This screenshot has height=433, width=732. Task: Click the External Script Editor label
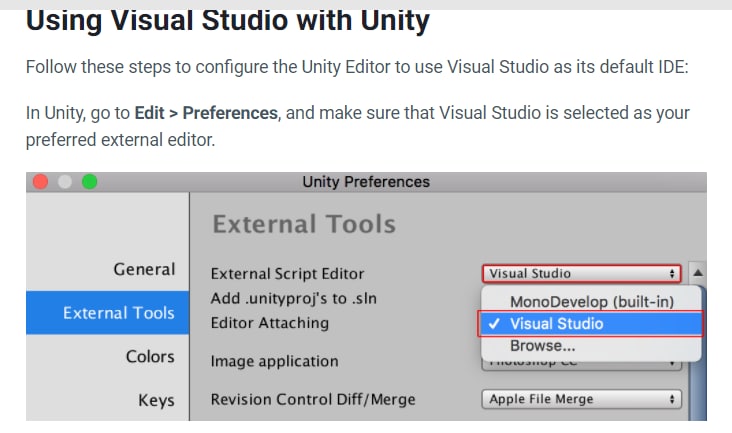point(287,273)
